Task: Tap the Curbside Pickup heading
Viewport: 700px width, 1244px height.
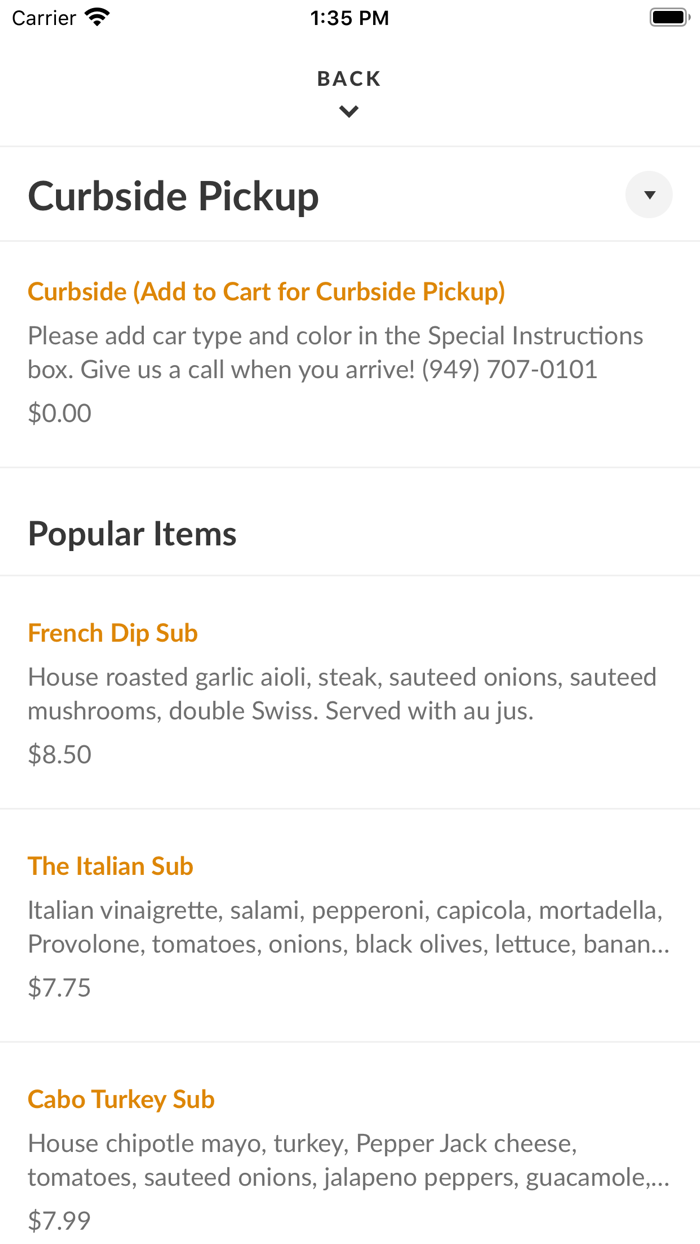Action: [x=172, y=195]
